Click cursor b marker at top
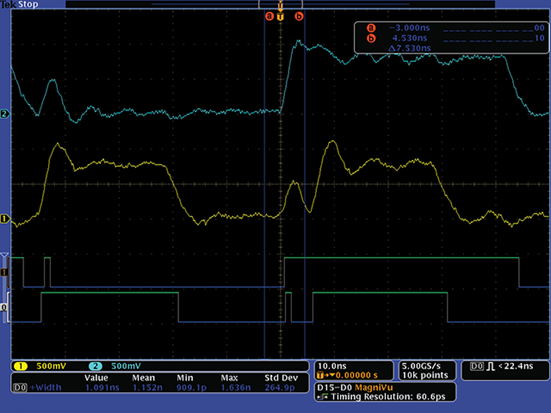 (299, 16)
